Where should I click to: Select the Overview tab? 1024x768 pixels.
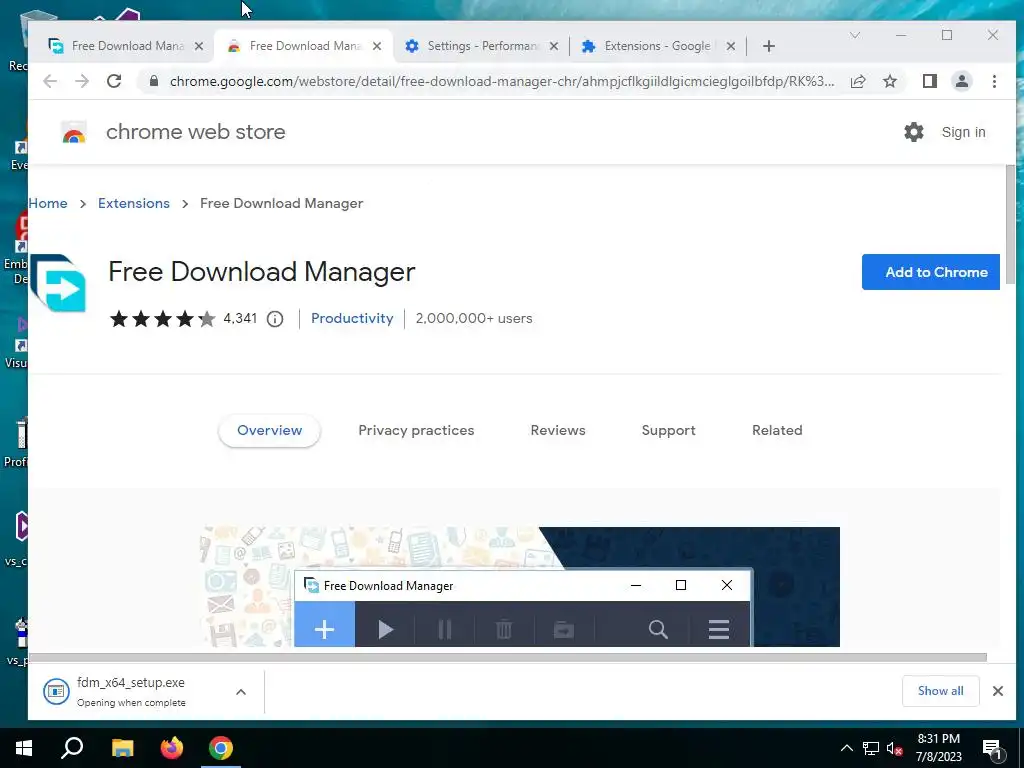[269, 430]
